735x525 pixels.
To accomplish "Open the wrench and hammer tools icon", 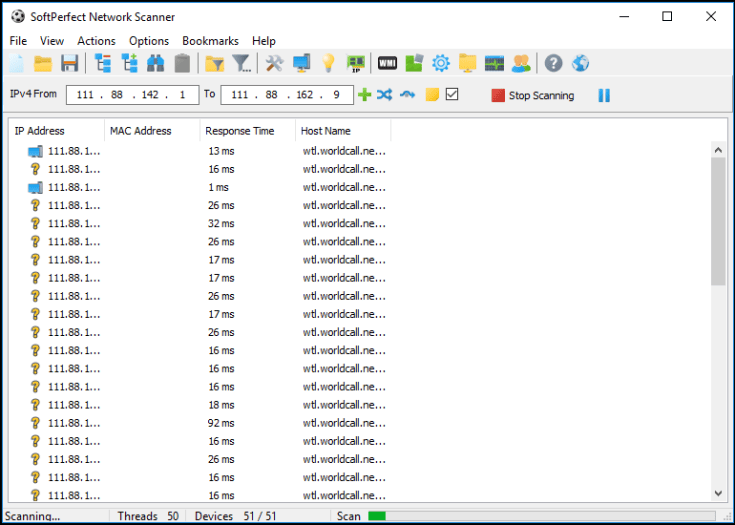I will point(274,63).
